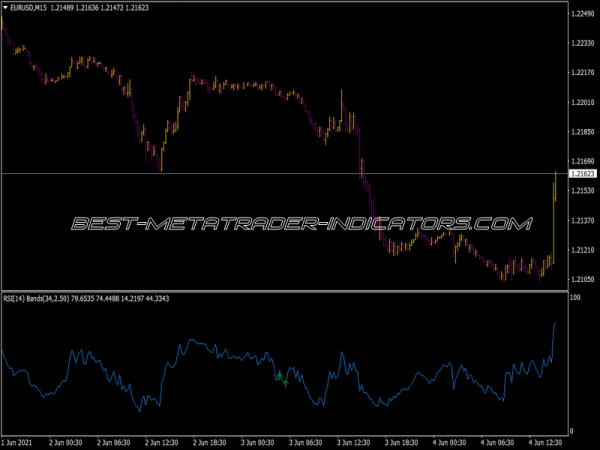The width and height of the screenshot is (600, 450).
Task: Click the 1.22170 price axis label
Action: 583,73
